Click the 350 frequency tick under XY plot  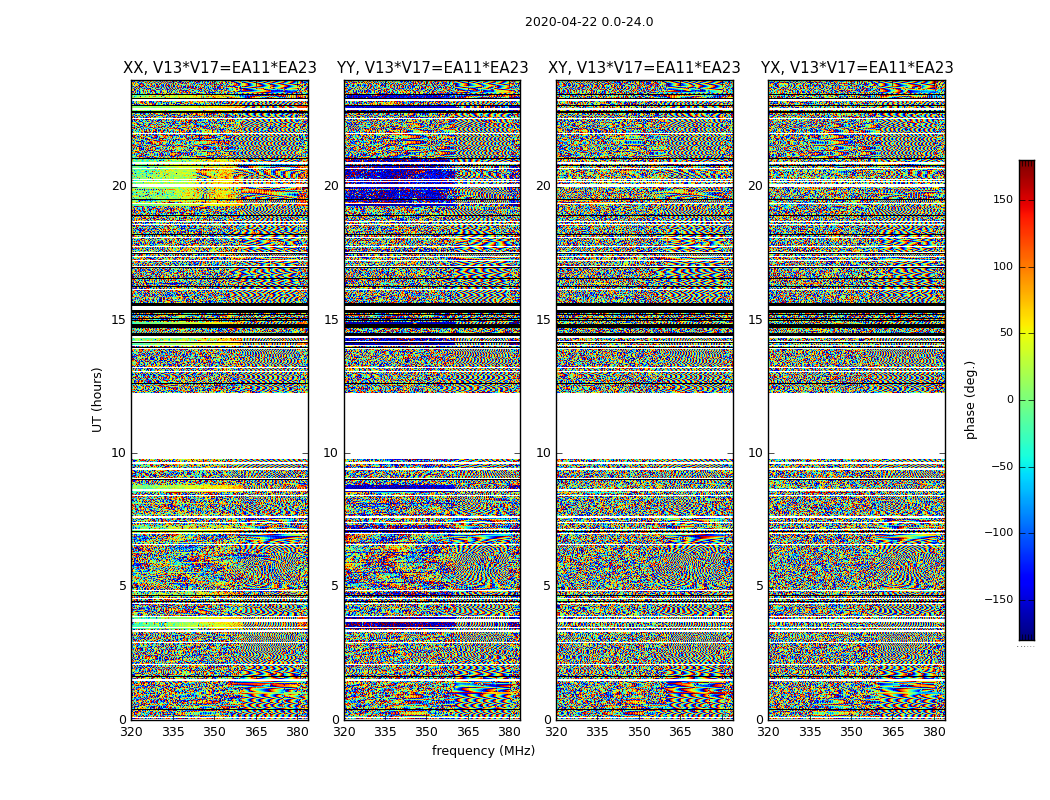tap(639, 732)
